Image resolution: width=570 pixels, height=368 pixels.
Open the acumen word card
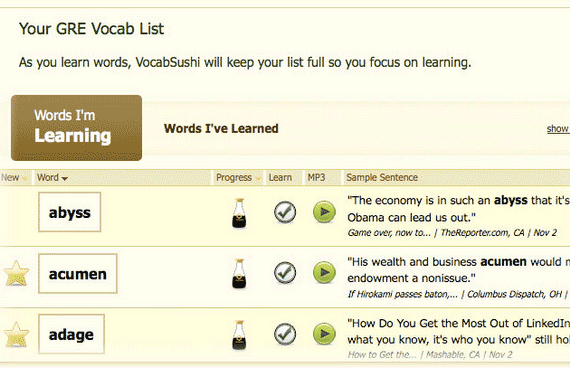78,273
